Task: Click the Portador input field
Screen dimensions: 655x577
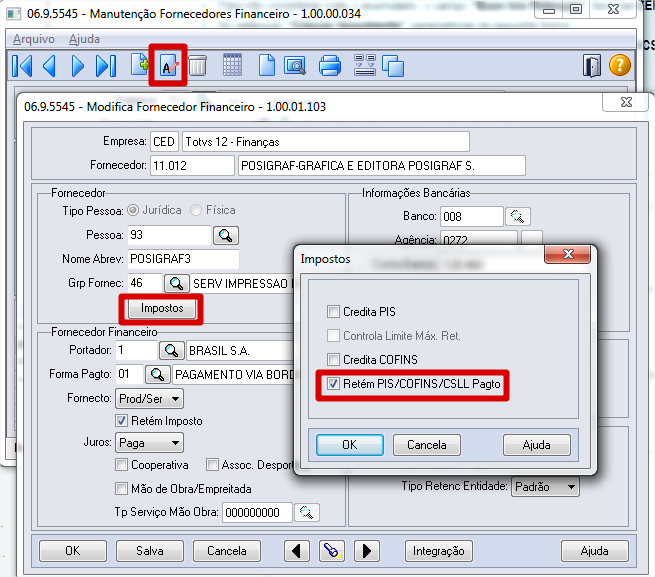Action: click(136, 350)
